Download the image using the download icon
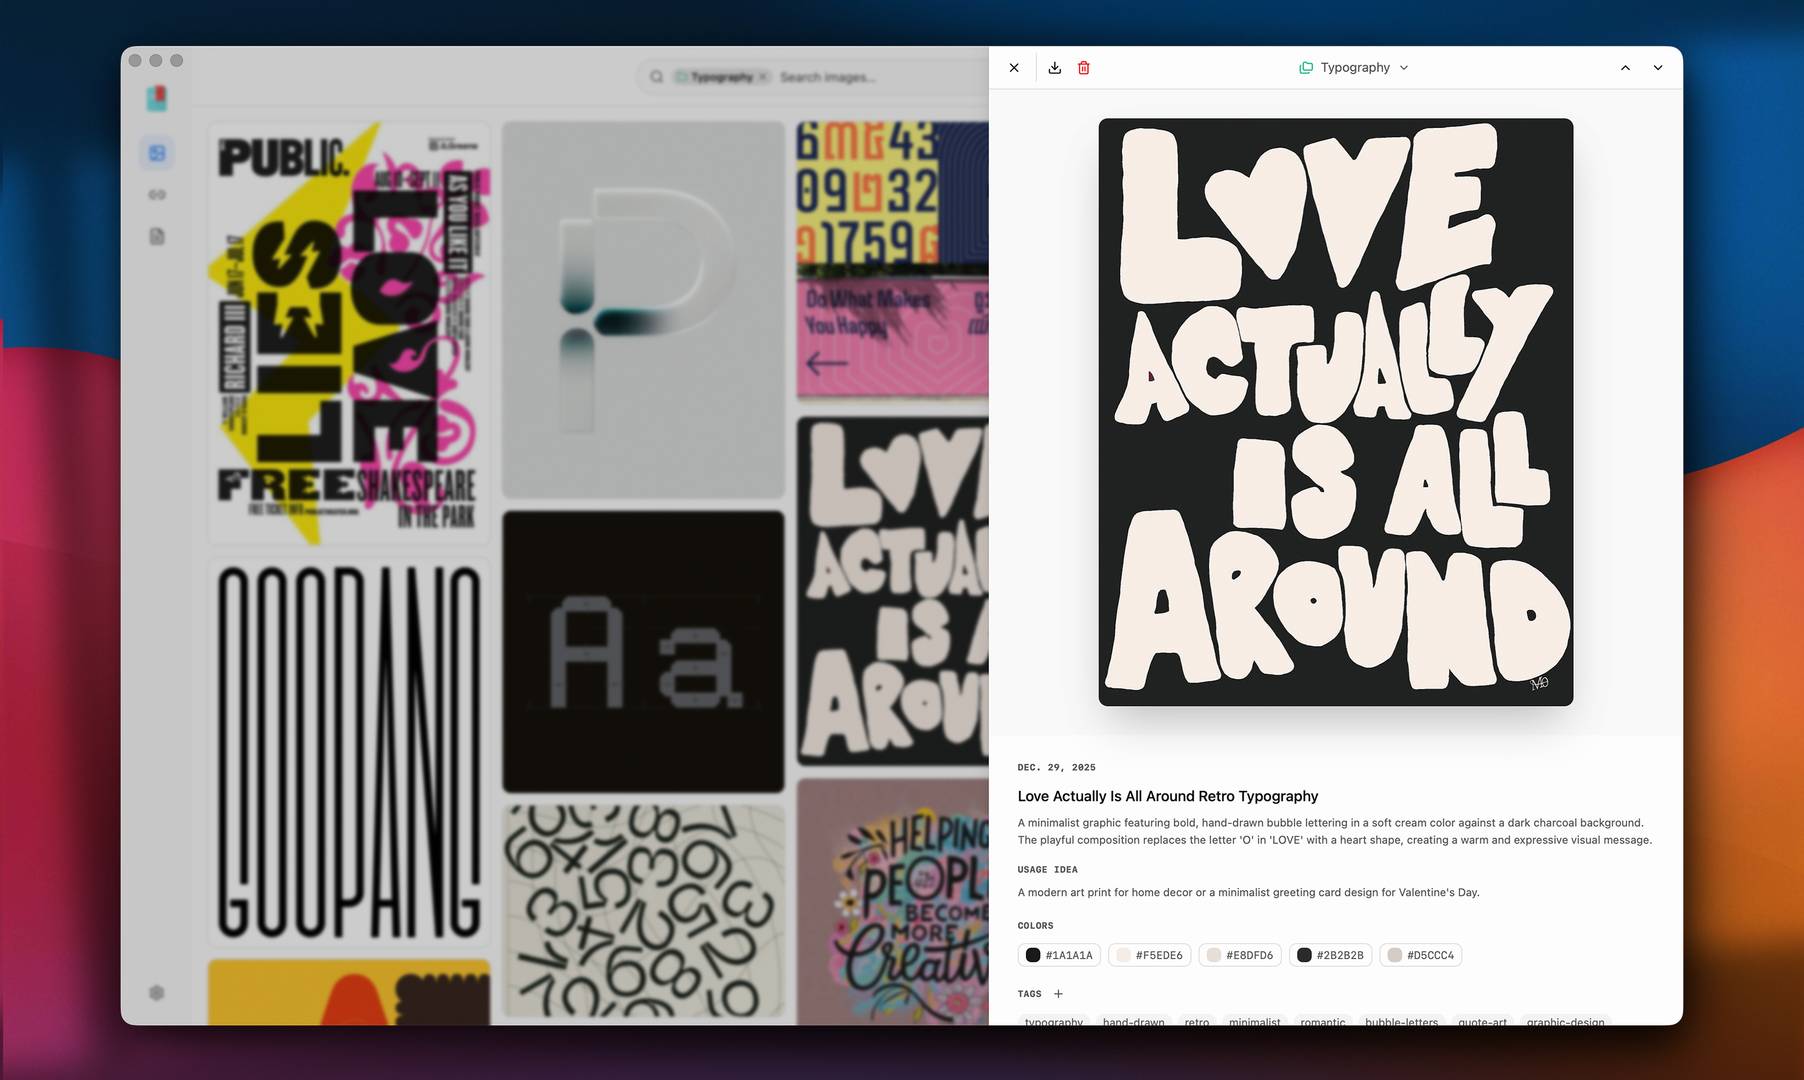Image resolution: width=1804 pixels, height=1080 pixels. 1054,68
